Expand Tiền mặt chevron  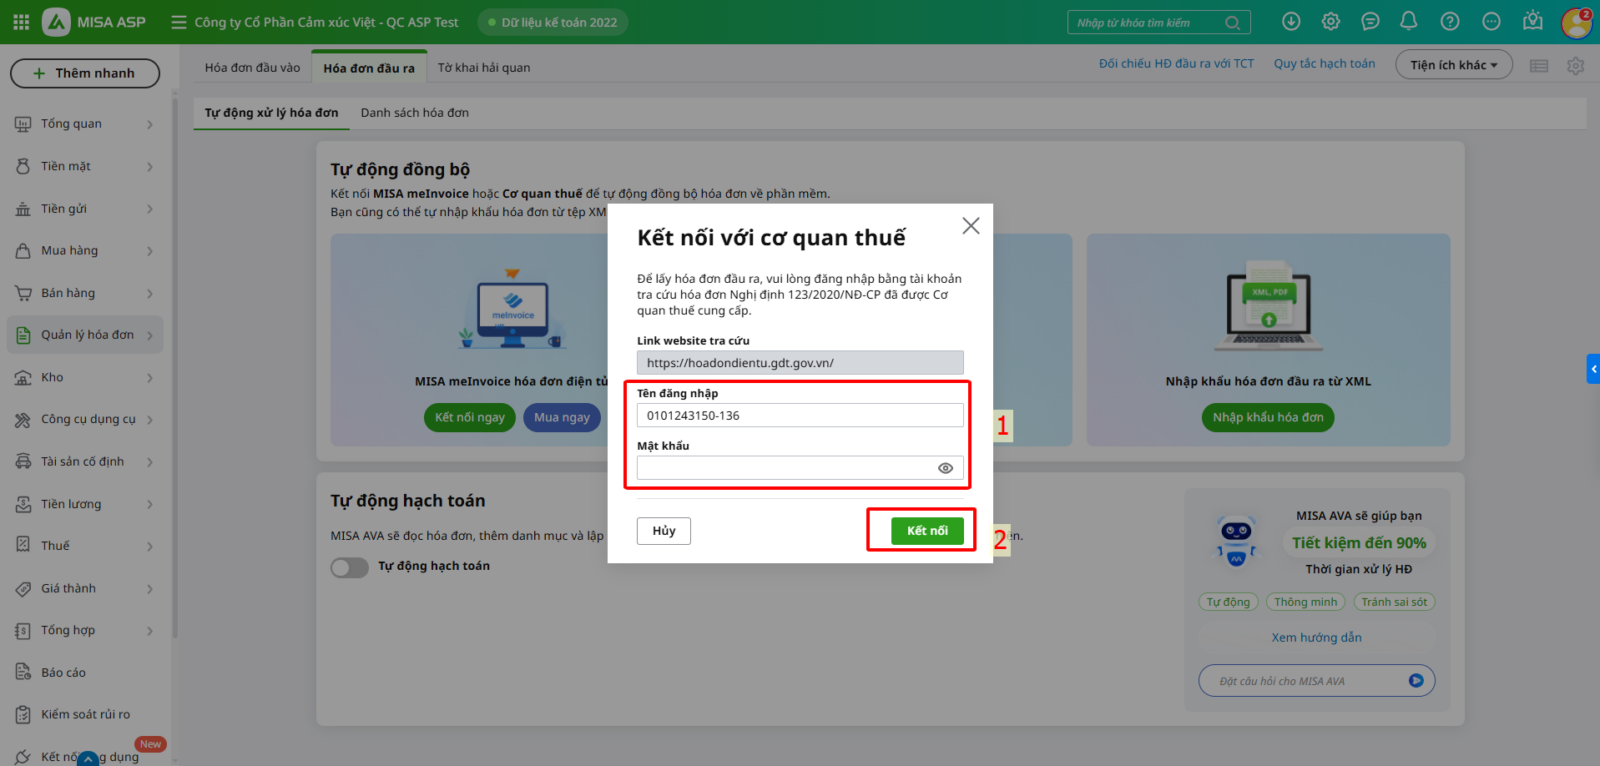tap(150, 167)
